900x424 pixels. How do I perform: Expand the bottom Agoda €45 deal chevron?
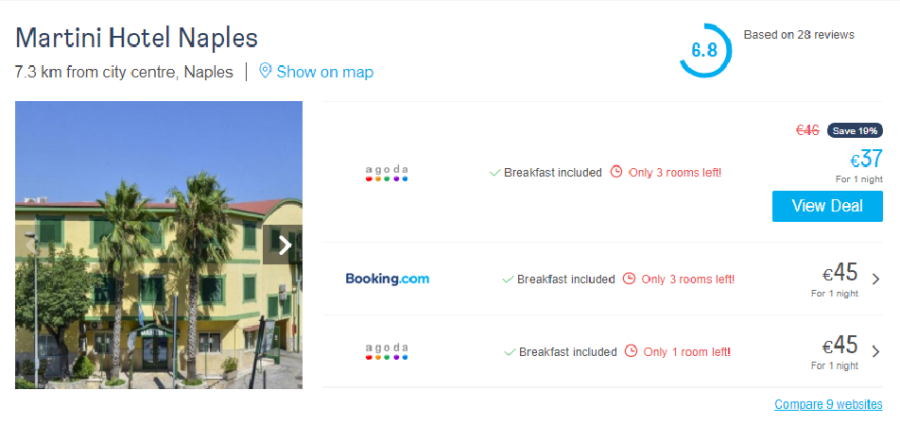tap(876, 351)
